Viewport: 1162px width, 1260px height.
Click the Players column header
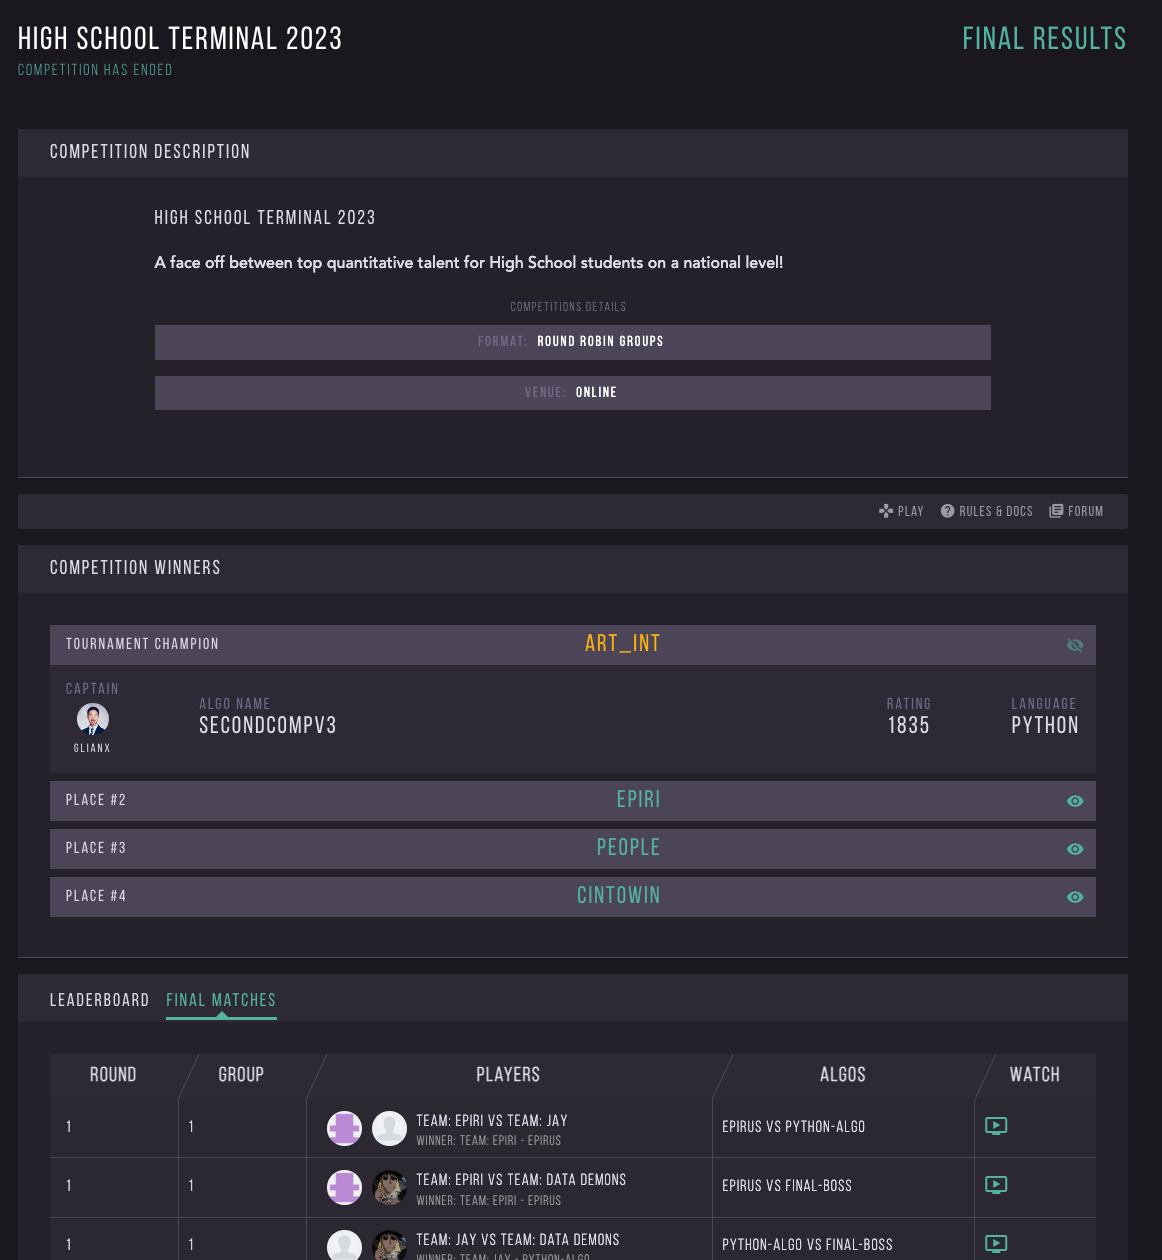pos(508,1074)
